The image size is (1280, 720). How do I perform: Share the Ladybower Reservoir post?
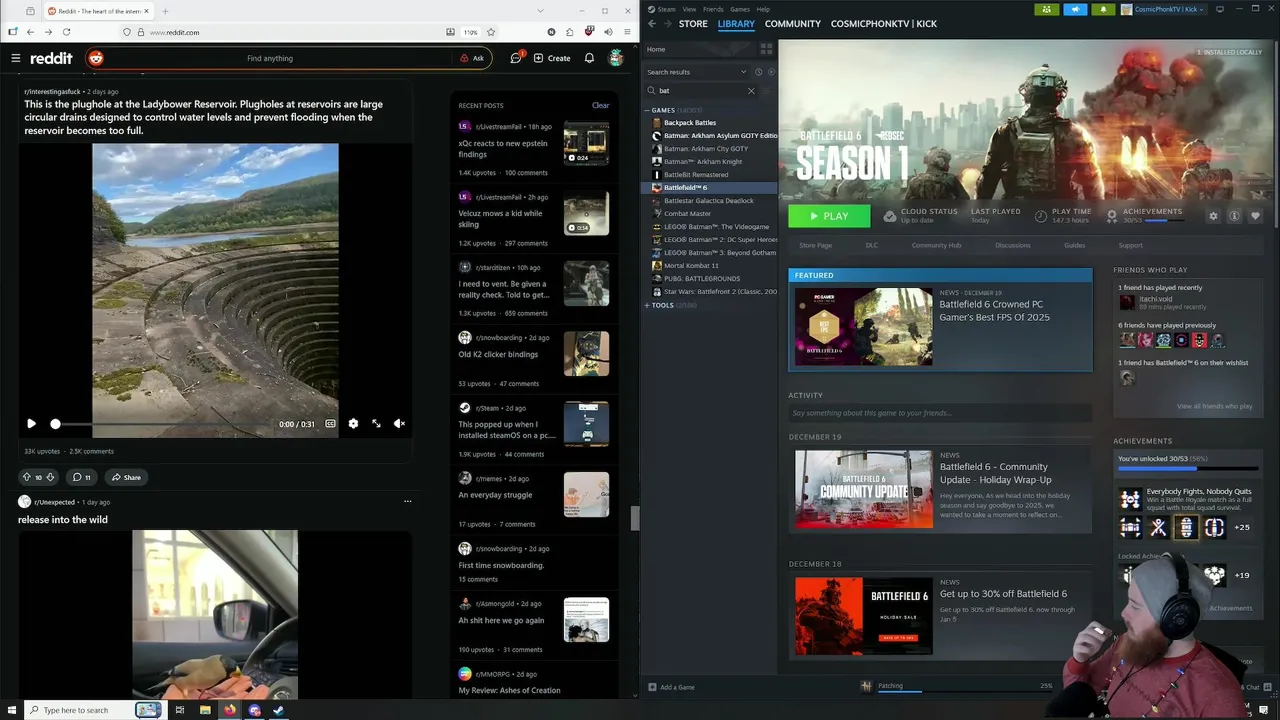point(126,477)
